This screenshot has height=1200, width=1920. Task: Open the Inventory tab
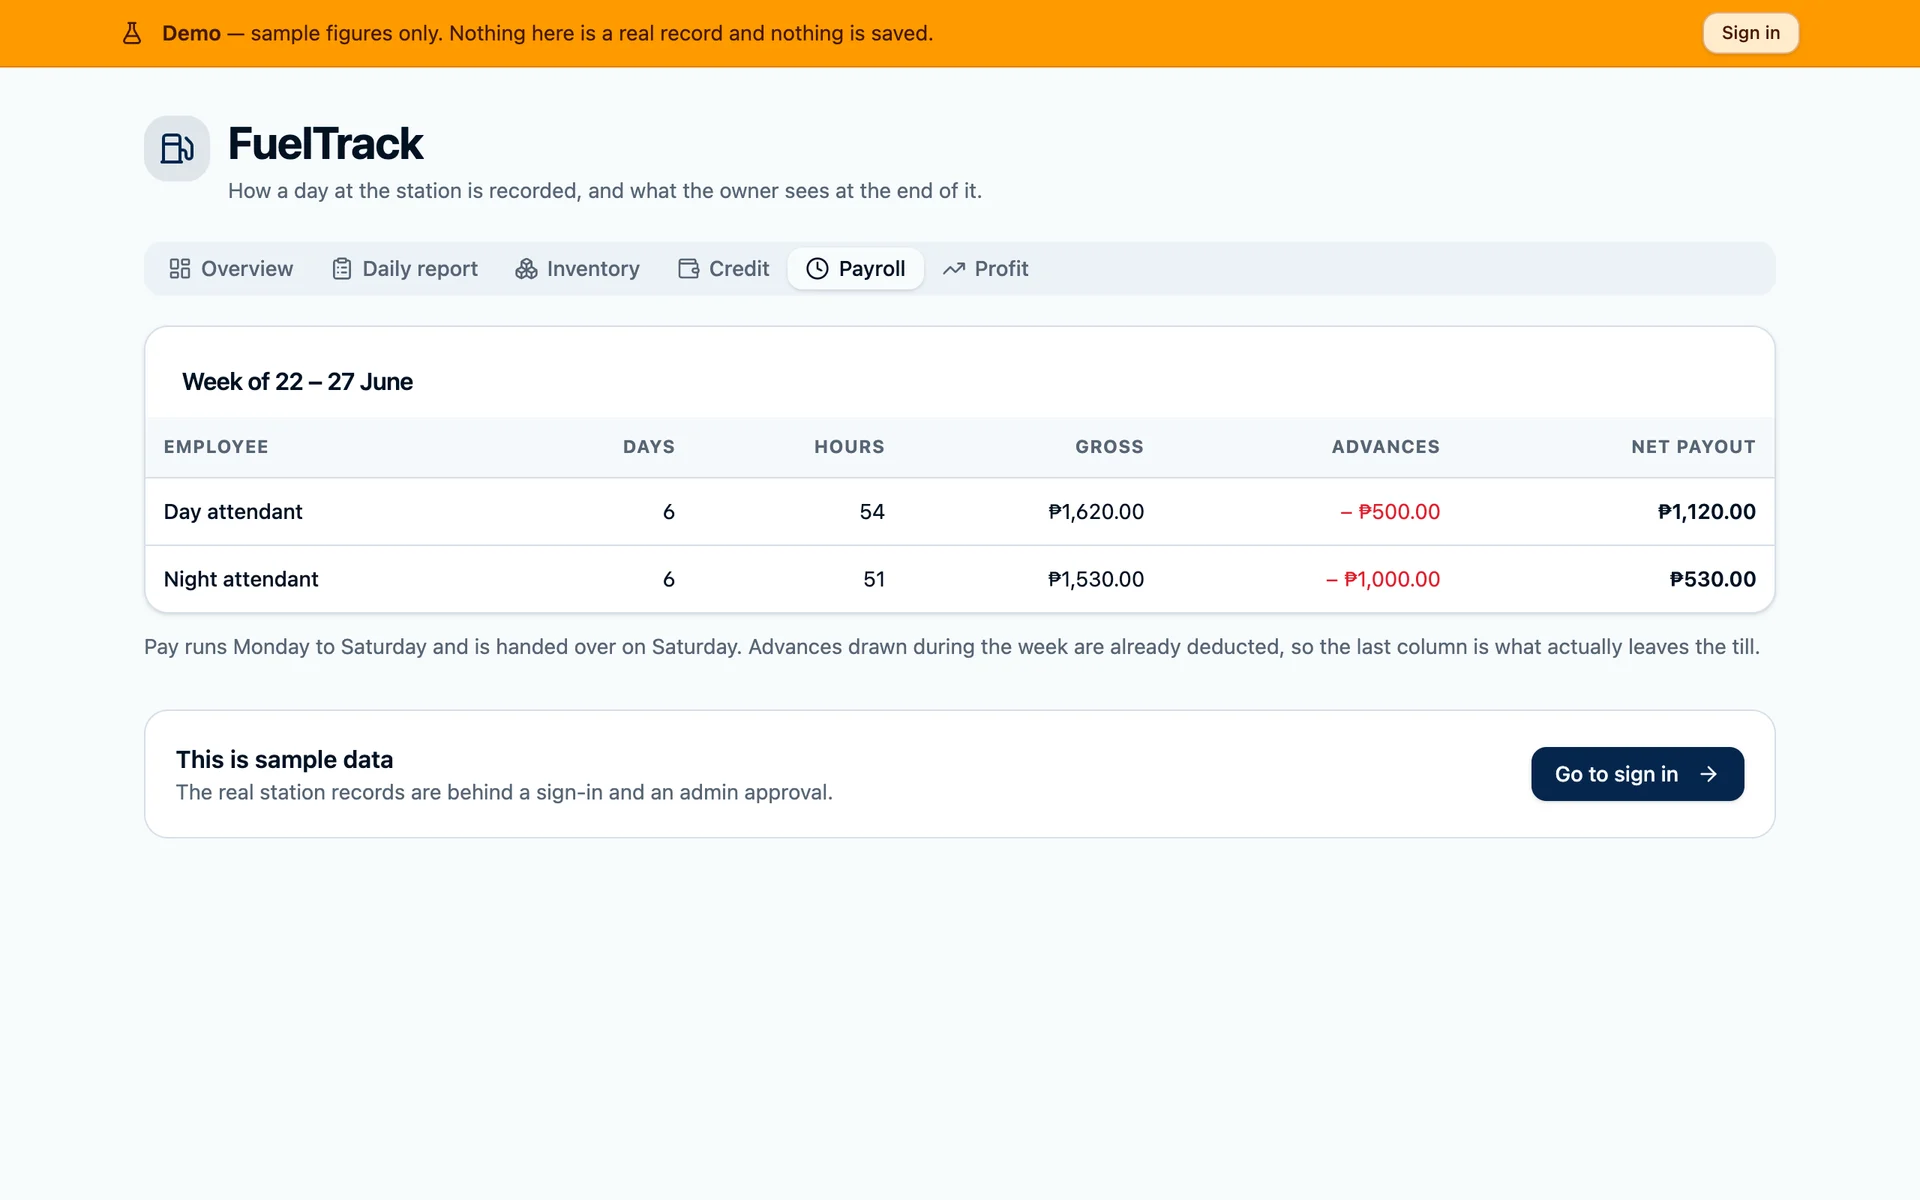click(577, 269)
